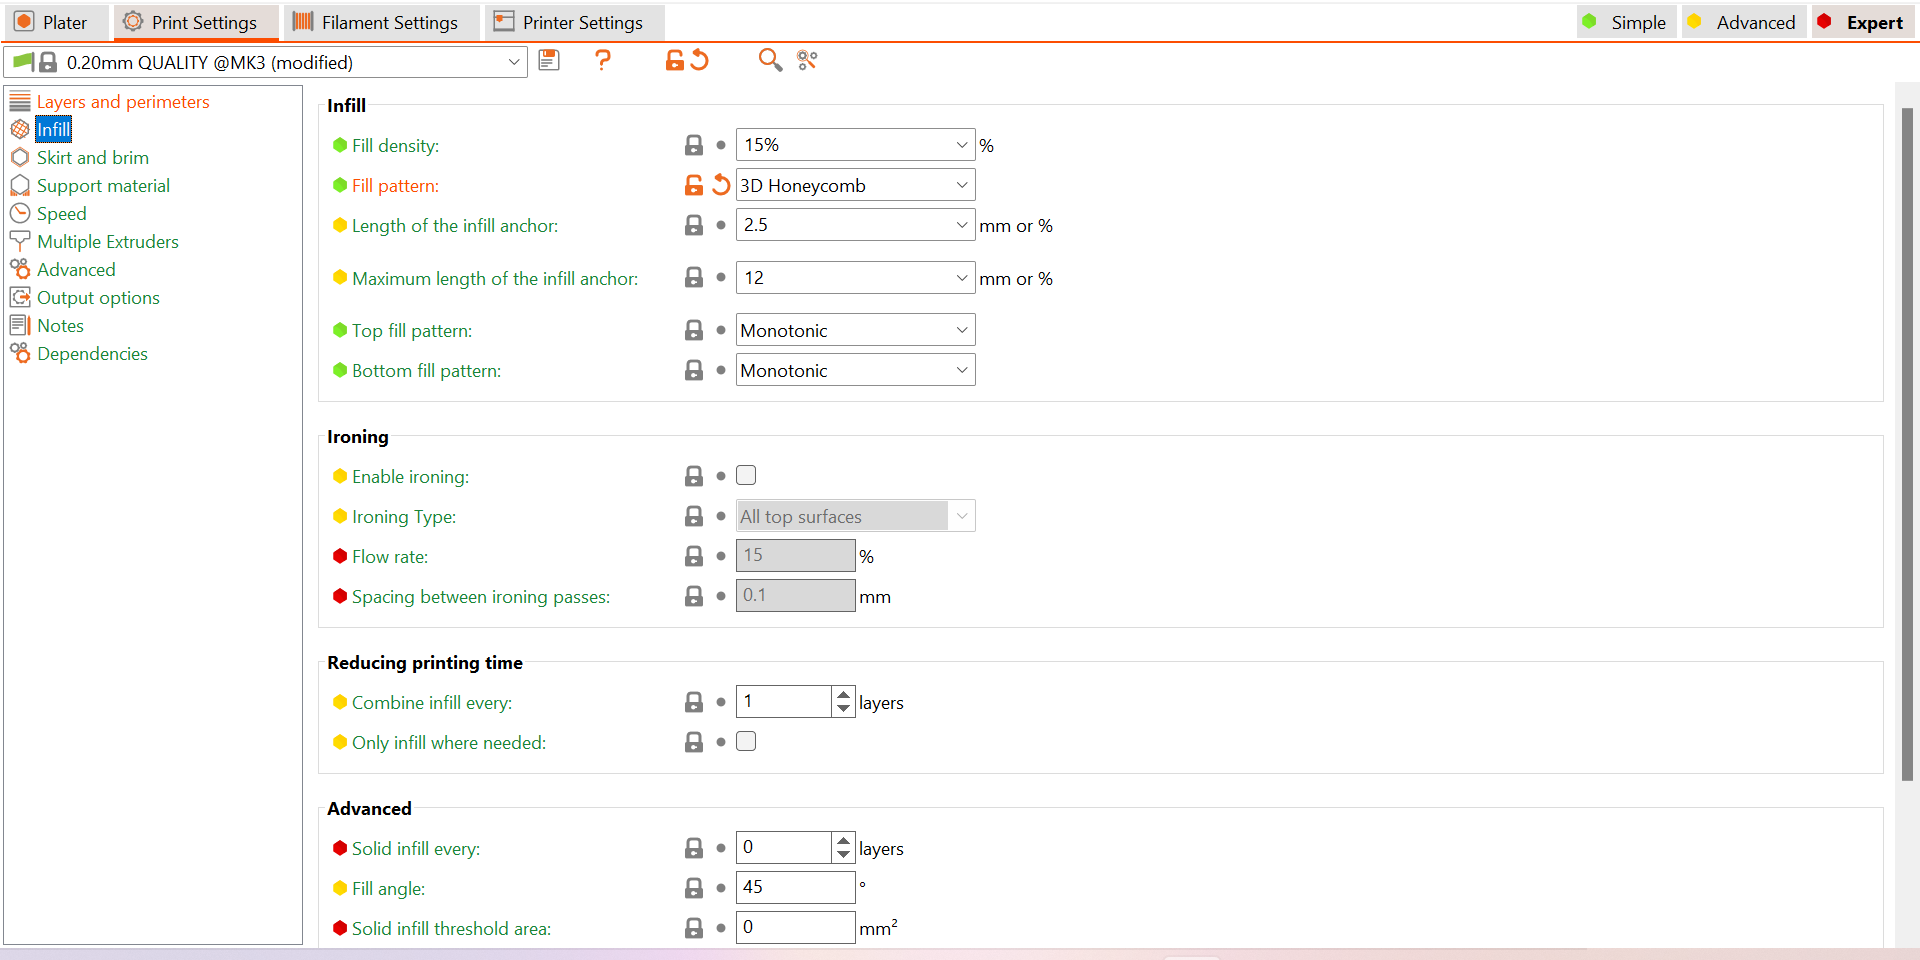Image resolution: width=1920 pixels, height=960 pixels.
Task: Open Support material settings page
Action: coord(103,186)
